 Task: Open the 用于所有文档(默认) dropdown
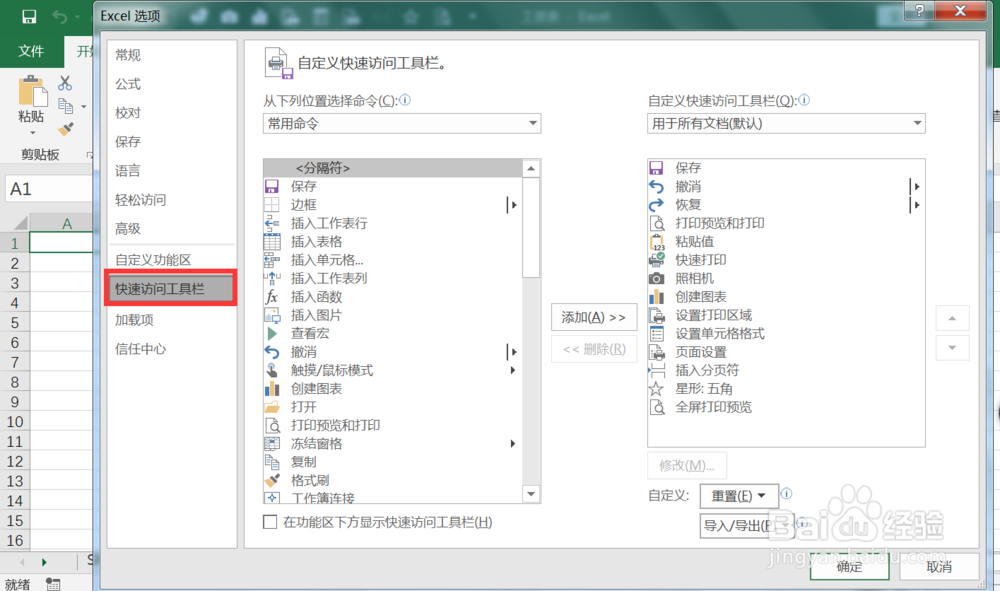[786, 123]
